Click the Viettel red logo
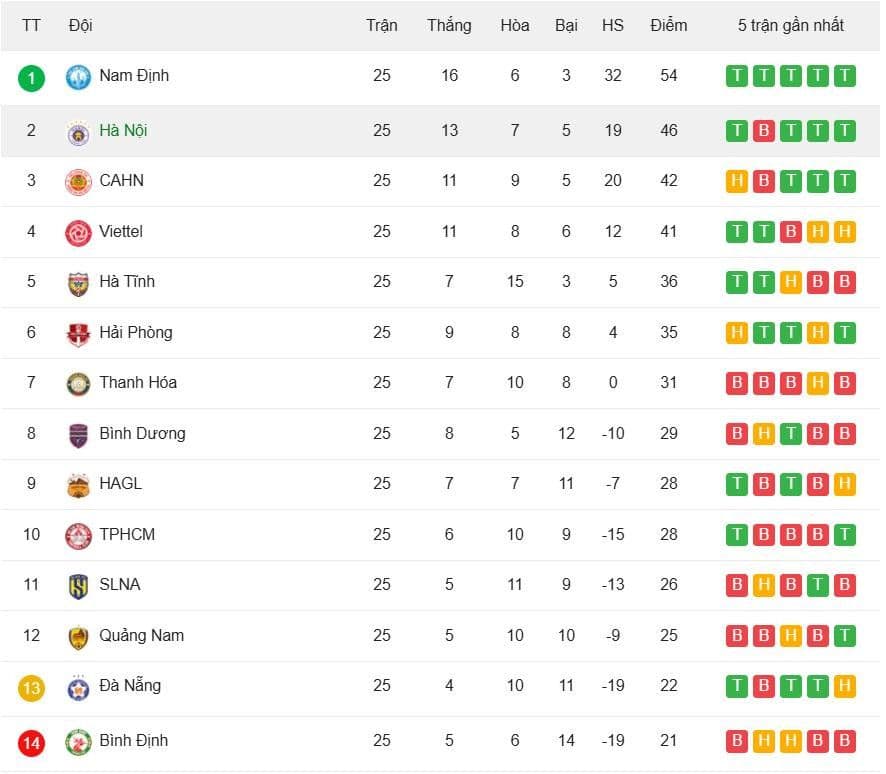This screenshot has height=774, width=886. 78,233
